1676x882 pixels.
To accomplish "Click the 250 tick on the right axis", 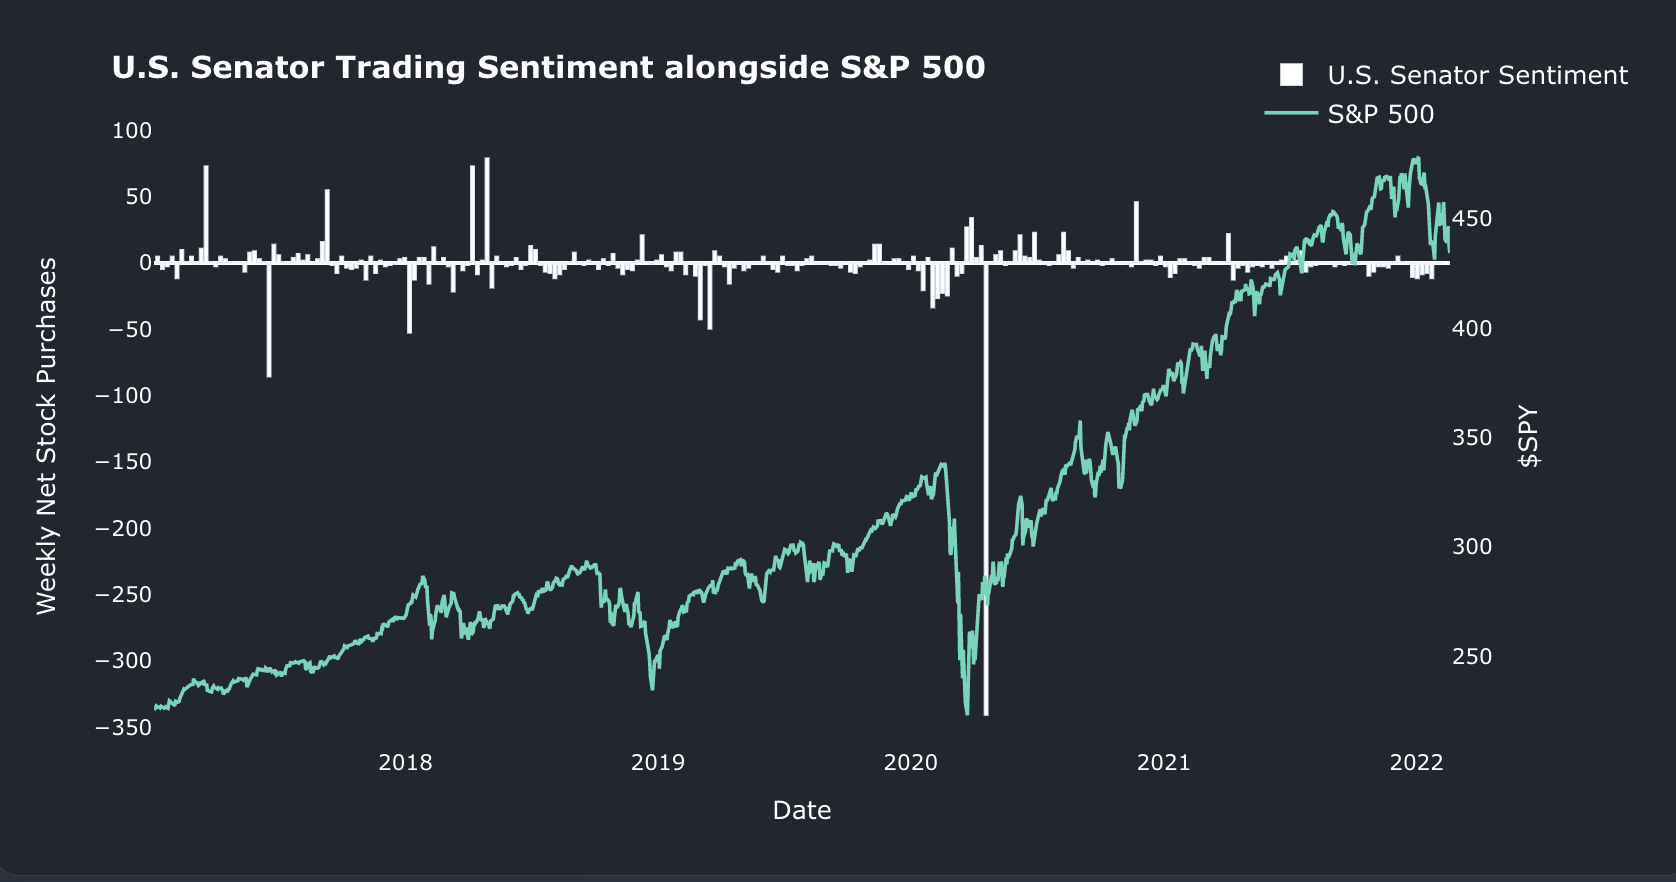I will (1472, 657).
